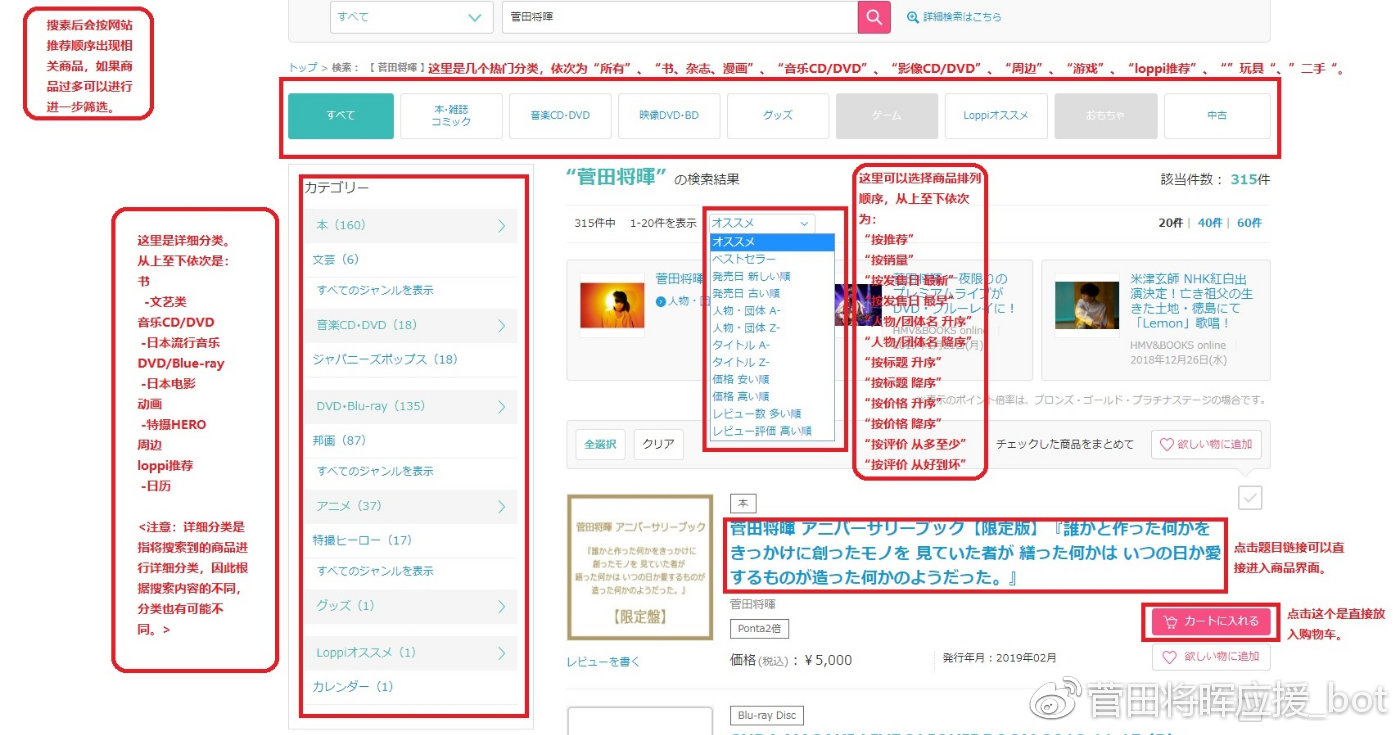Viewport: 1400px width, 735px height.
Task: Click the 該当件数：315件 count
Action: (1215, 180)
